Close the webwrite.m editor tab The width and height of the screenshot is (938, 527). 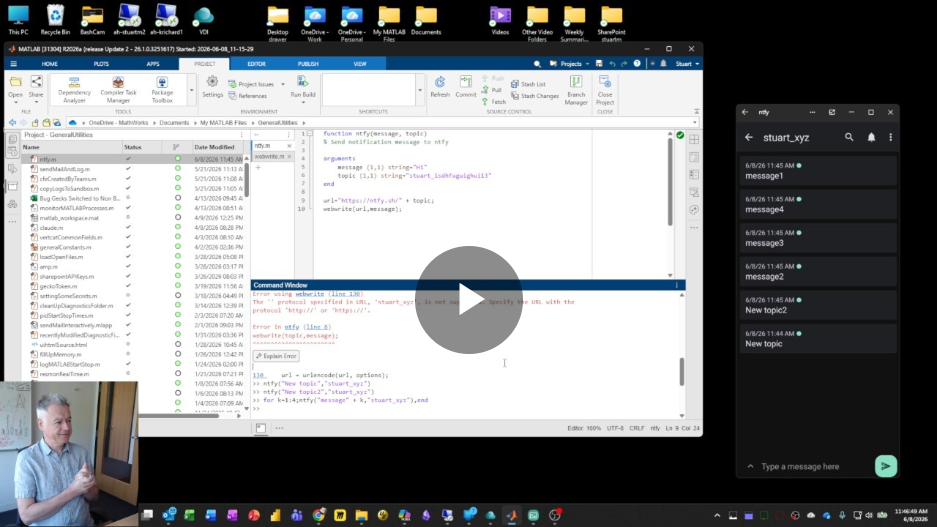[290, 157]
